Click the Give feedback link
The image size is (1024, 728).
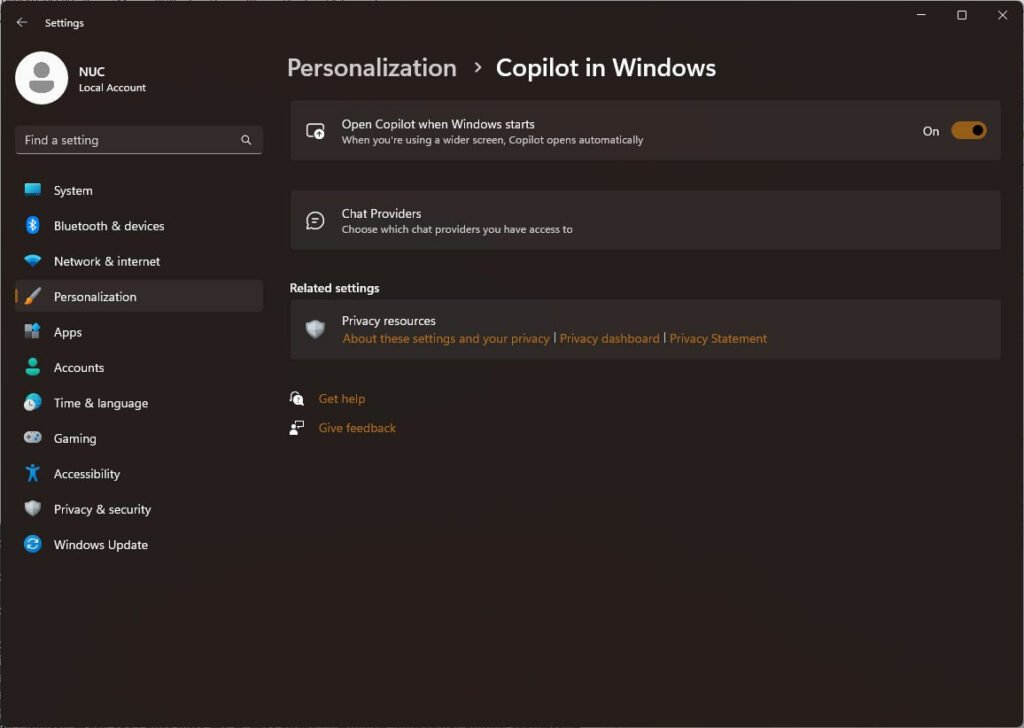click(357, 428)
